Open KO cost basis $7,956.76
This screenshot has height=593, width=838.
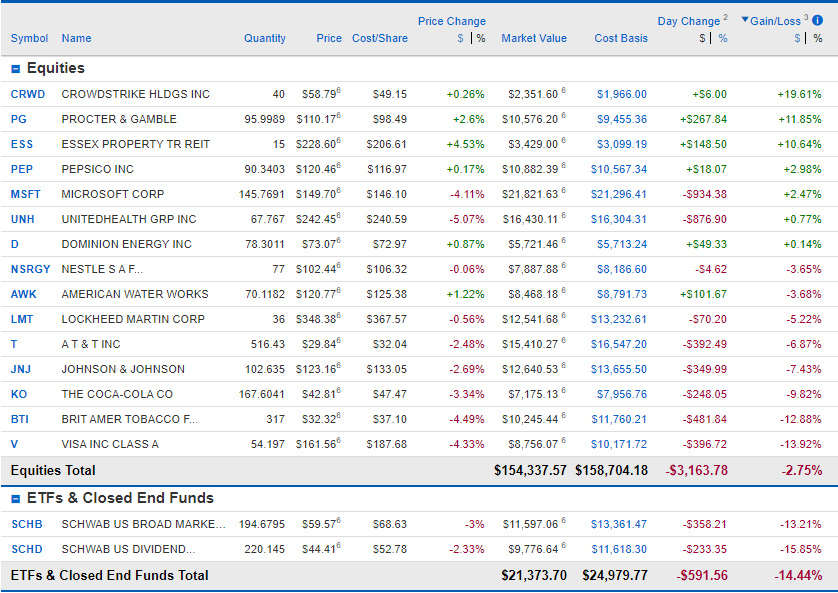pos(622,395)
